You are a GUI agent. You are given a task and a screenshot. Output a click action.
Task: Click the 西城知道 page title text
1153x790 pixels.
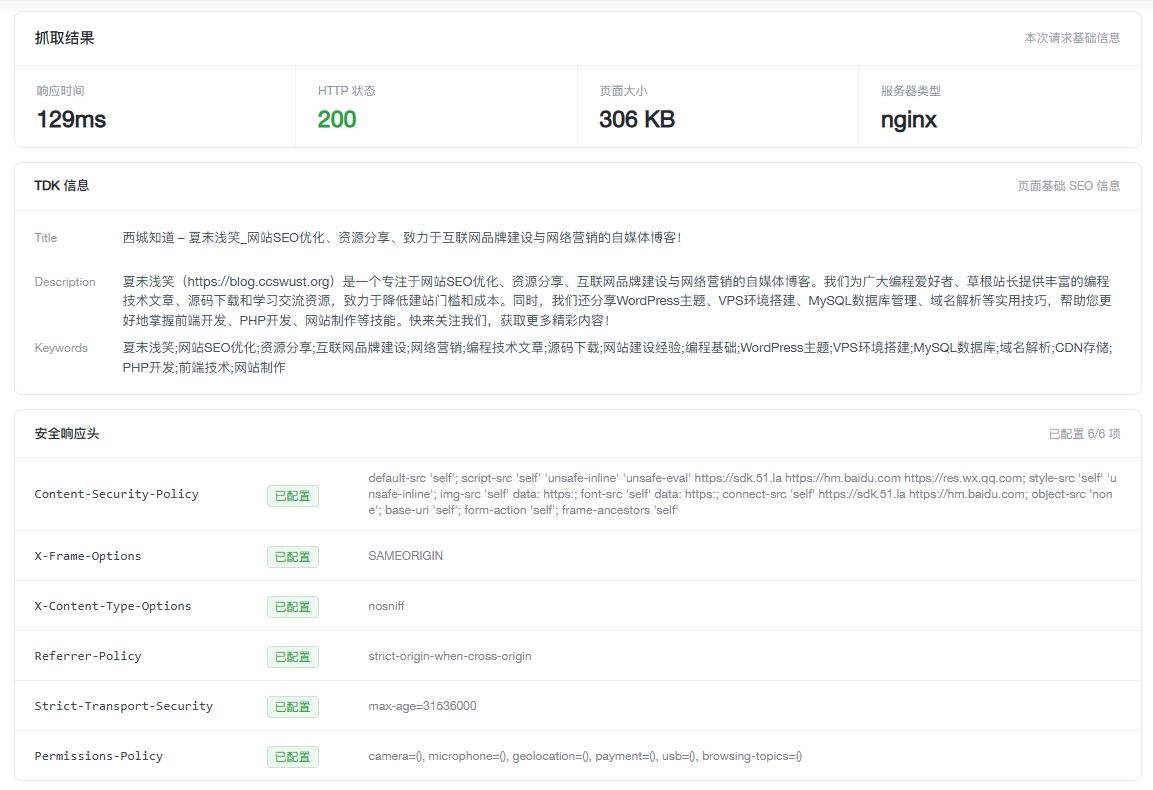coord(402,238)
